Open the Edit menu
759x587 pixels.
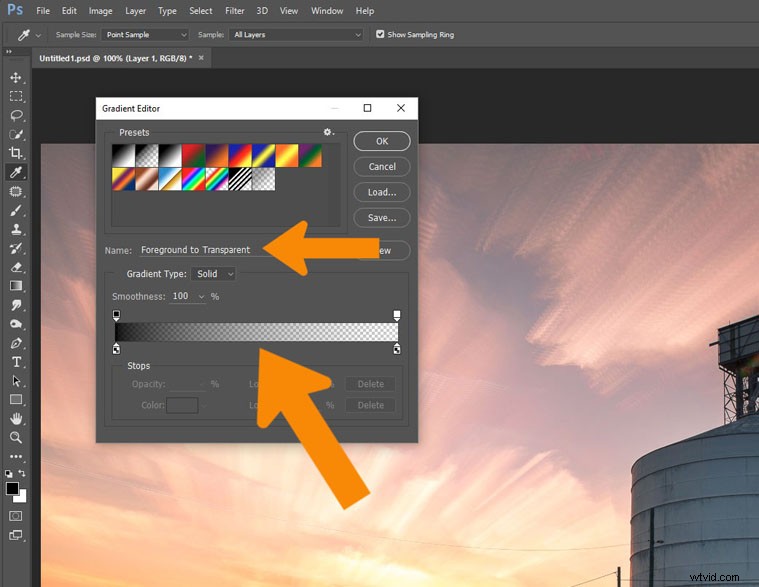69,11
